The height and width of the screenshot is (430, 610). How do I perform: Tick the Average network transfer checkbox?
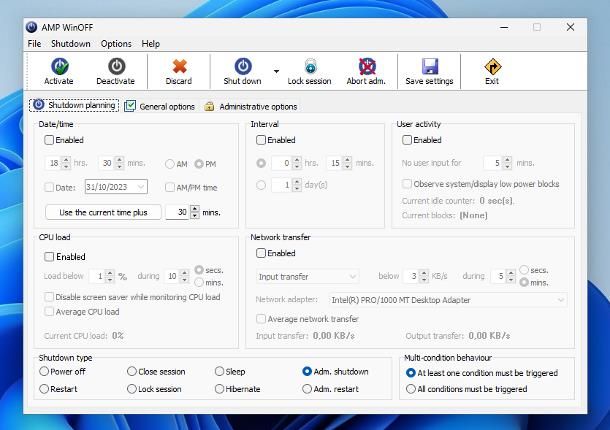(x=261, y=319)
